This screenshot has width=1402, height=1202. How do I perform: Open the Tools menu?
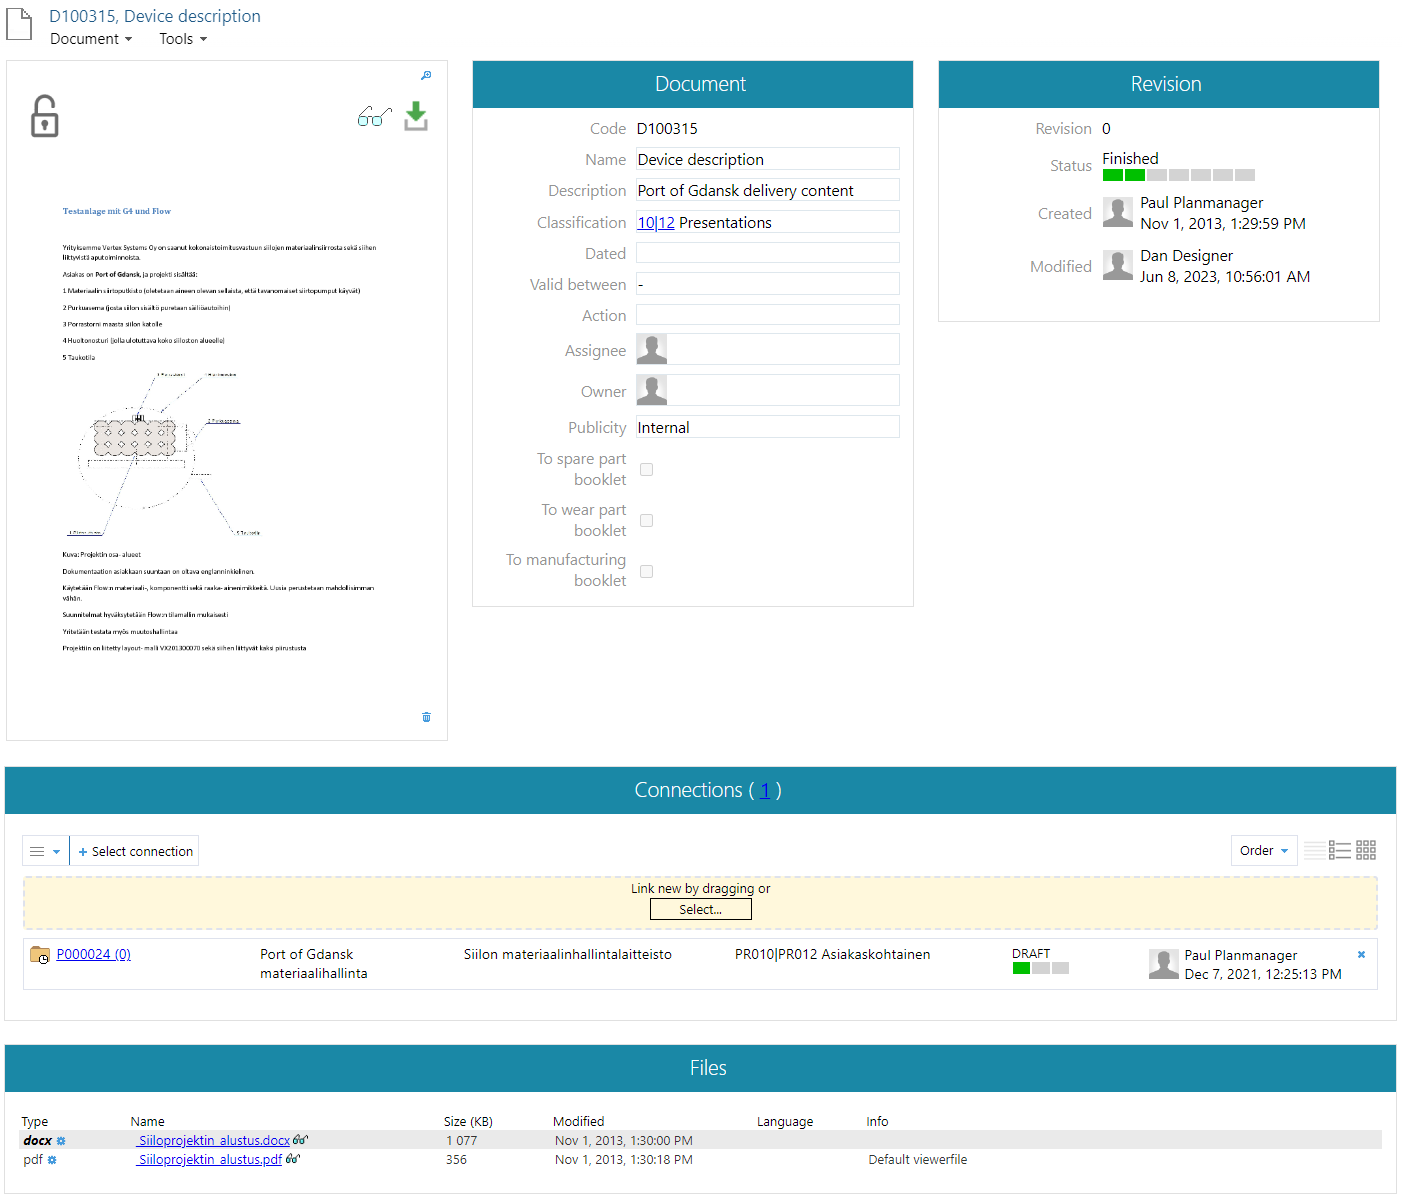[183, 39]
